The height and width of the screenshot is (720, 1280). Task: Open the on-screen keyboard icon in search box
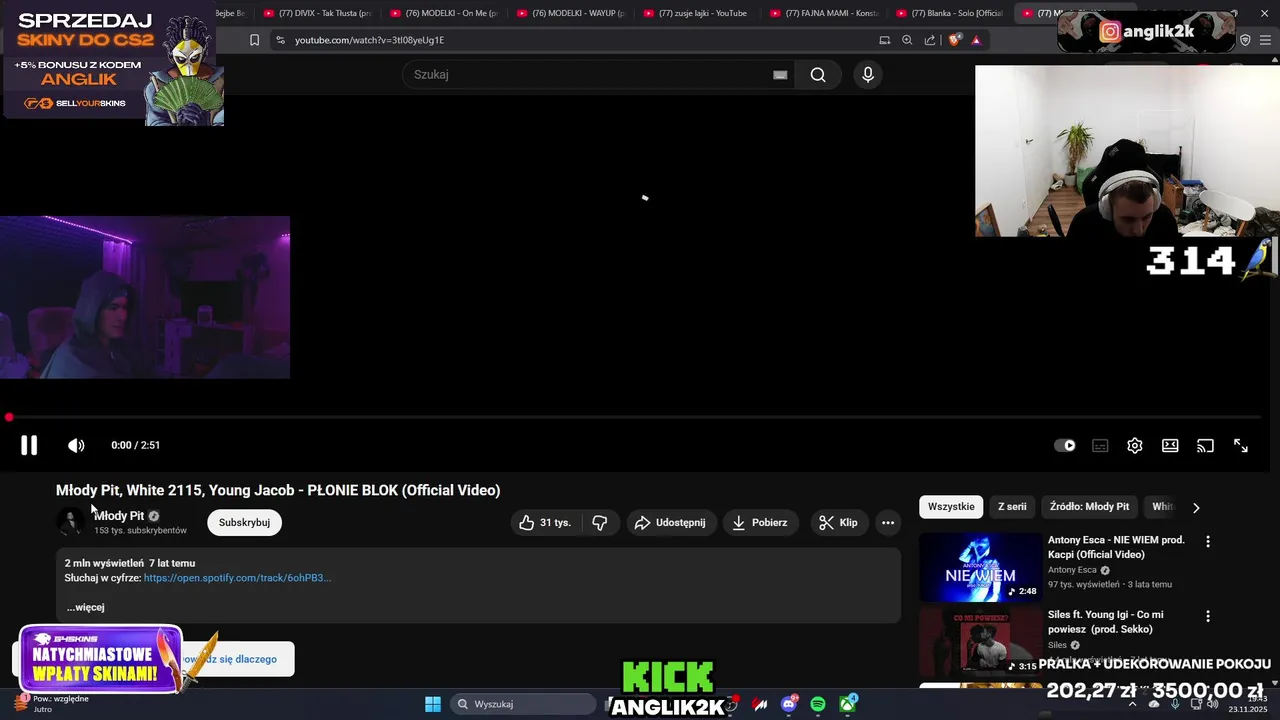pyautogui.click(x=780, y=75)
